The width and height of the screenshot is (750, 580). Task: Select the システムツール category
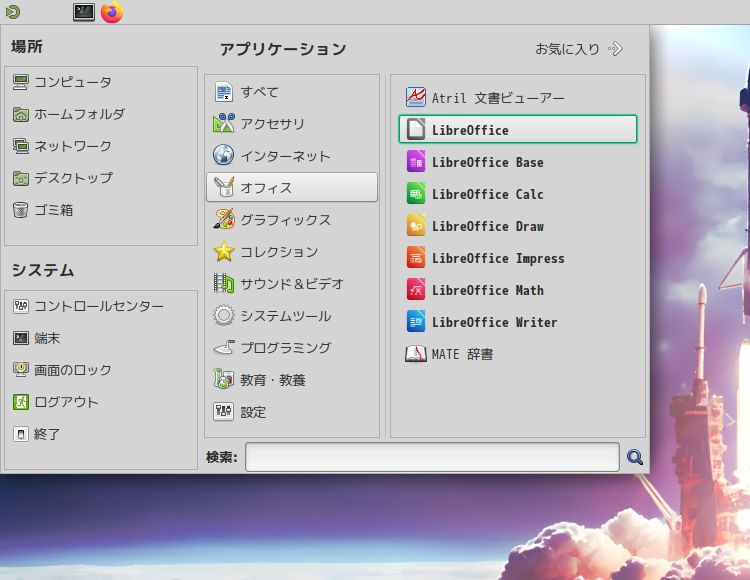click(292, 316)
